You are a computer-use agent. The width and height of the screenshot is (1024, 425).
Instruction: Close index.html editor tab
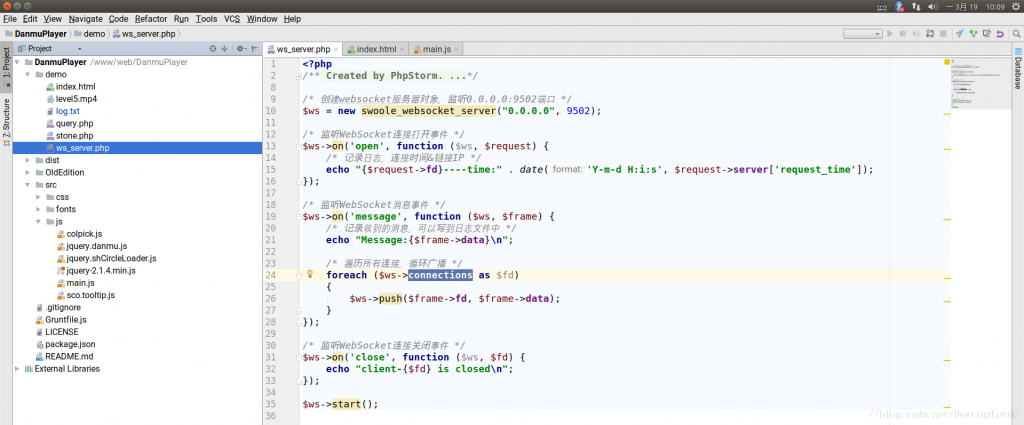pyautogui.click(x=402, y=50)
